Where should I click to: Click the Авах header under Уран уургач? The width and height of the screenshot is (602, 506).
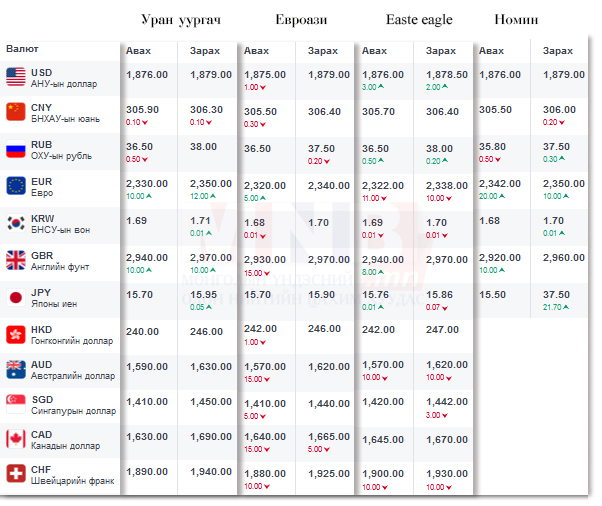(139, 51)
